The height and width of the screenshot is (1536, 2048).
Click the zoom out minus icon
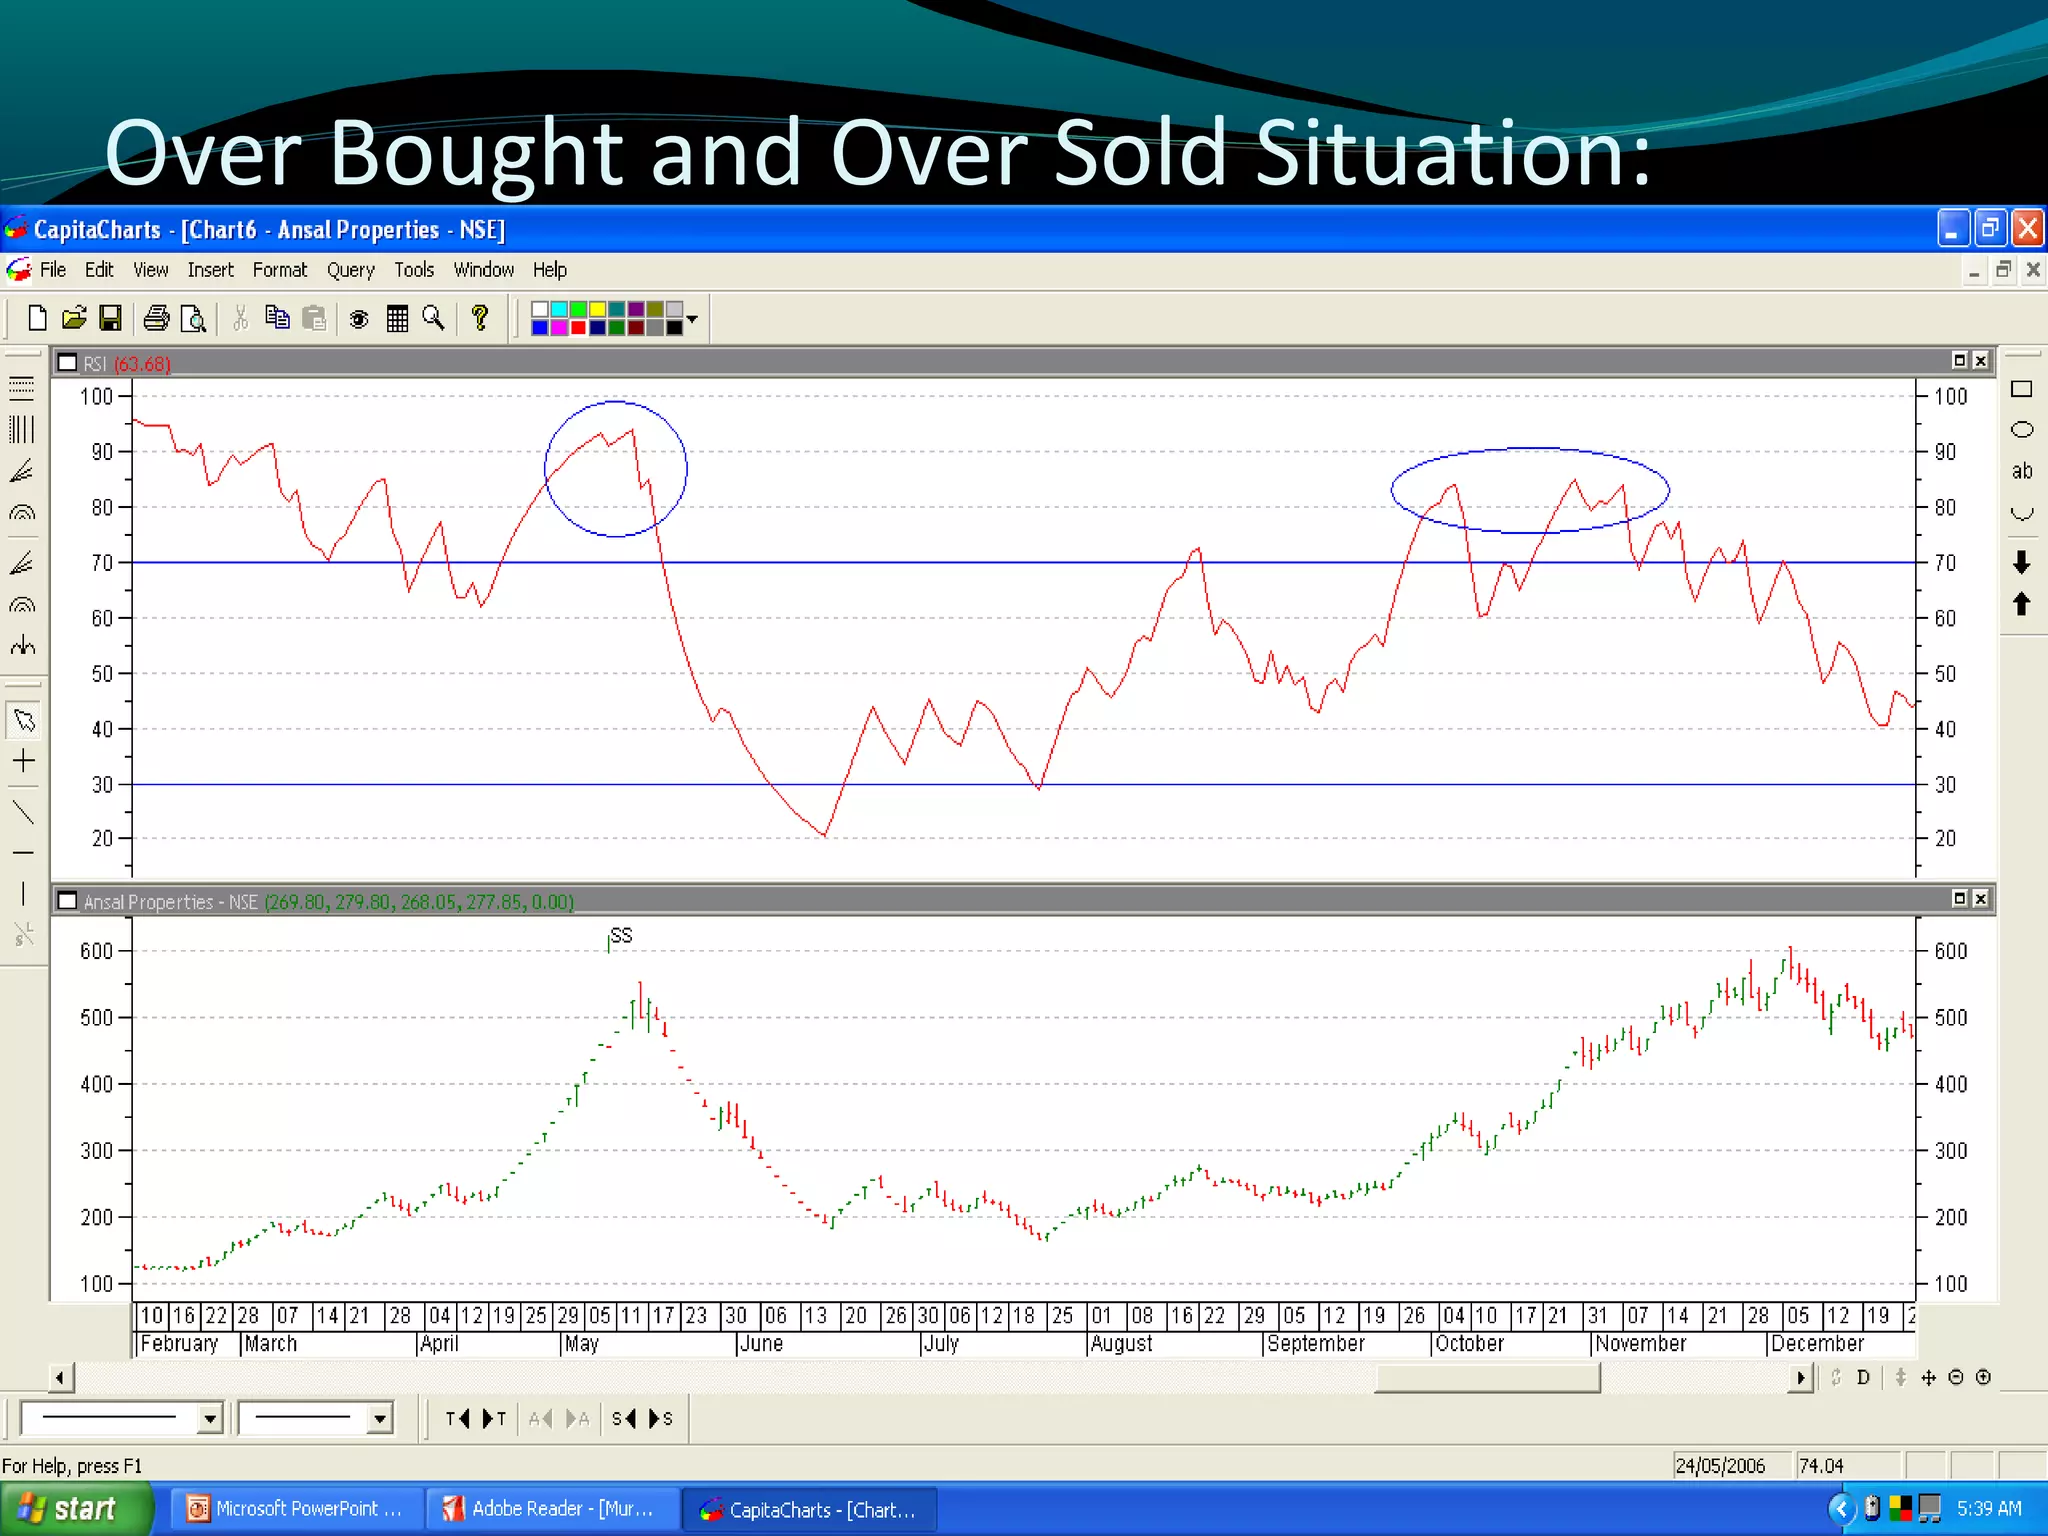[x=1956, y=1377]
